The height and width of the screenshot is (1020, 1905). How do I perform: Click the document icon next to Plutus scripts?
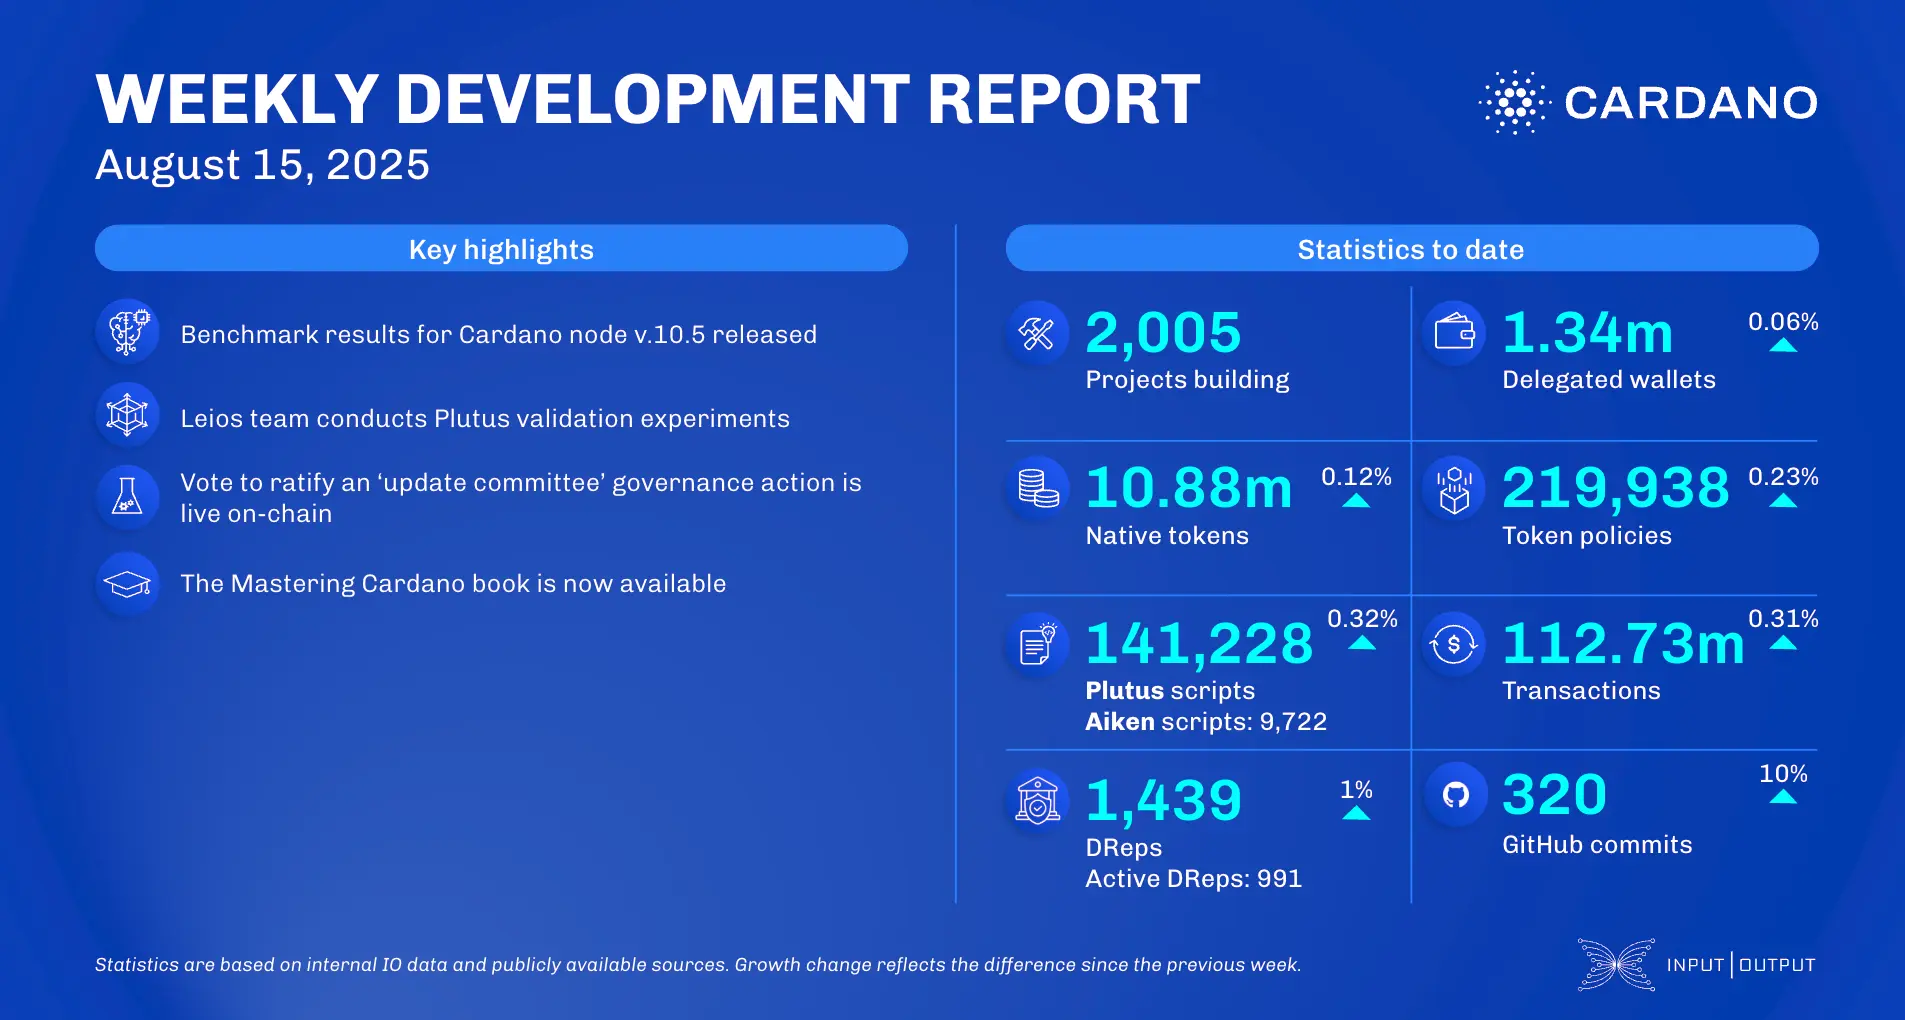coord(1038,645)
